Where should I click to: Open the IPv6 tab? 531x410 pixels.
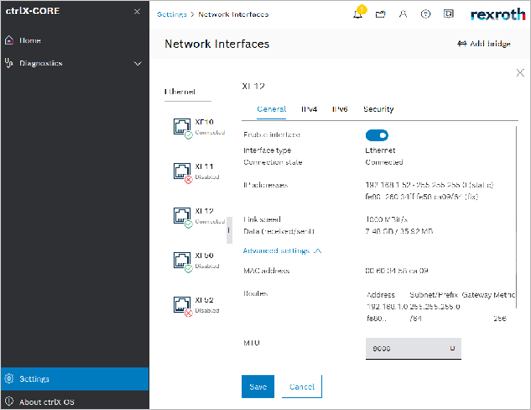(x=340, y=109)
